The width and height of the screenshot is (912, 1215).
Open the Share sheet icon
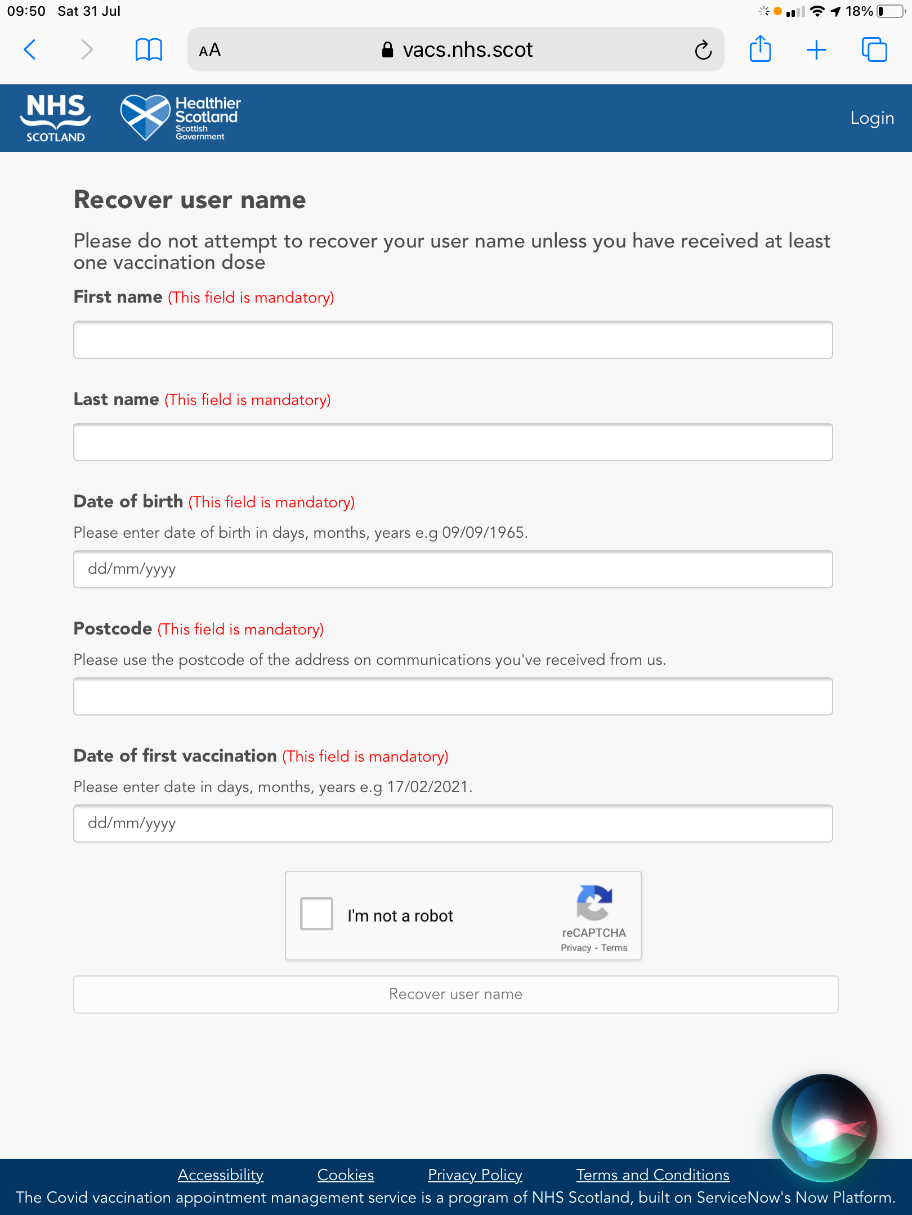760,49
